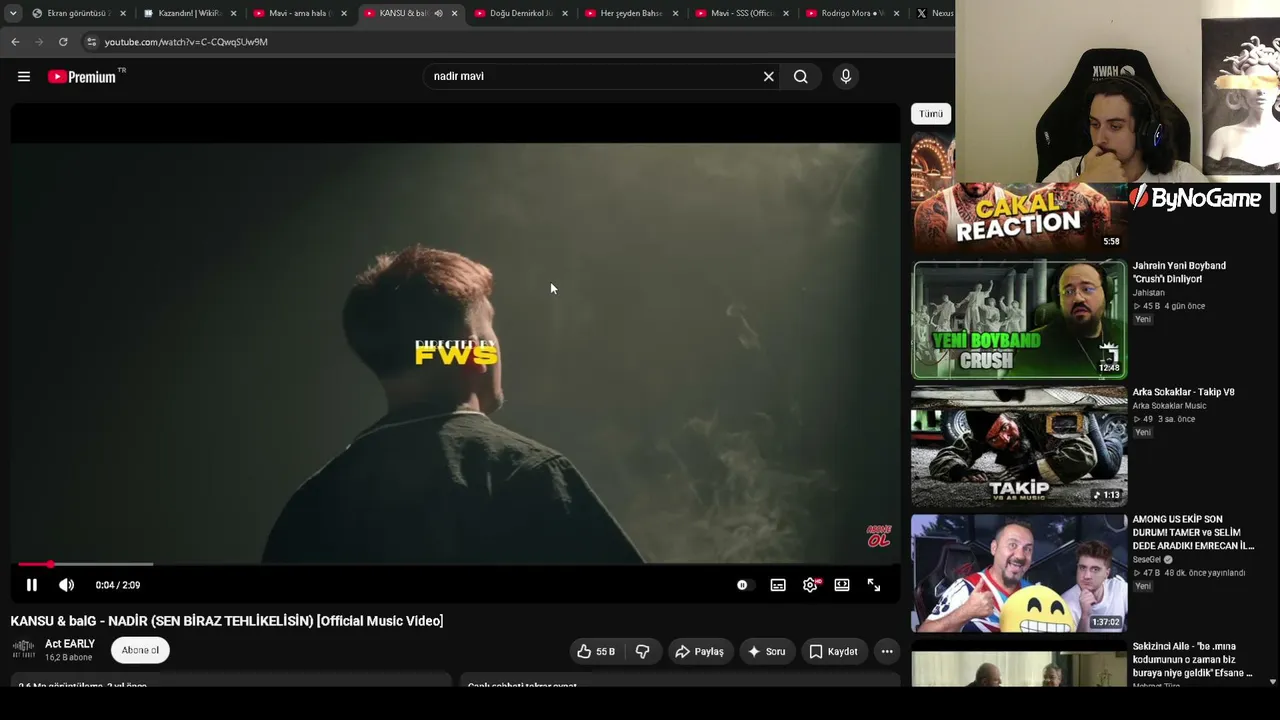
Task: Close the 'Rodrigo Mora' tab
Action: pos(896,13)
